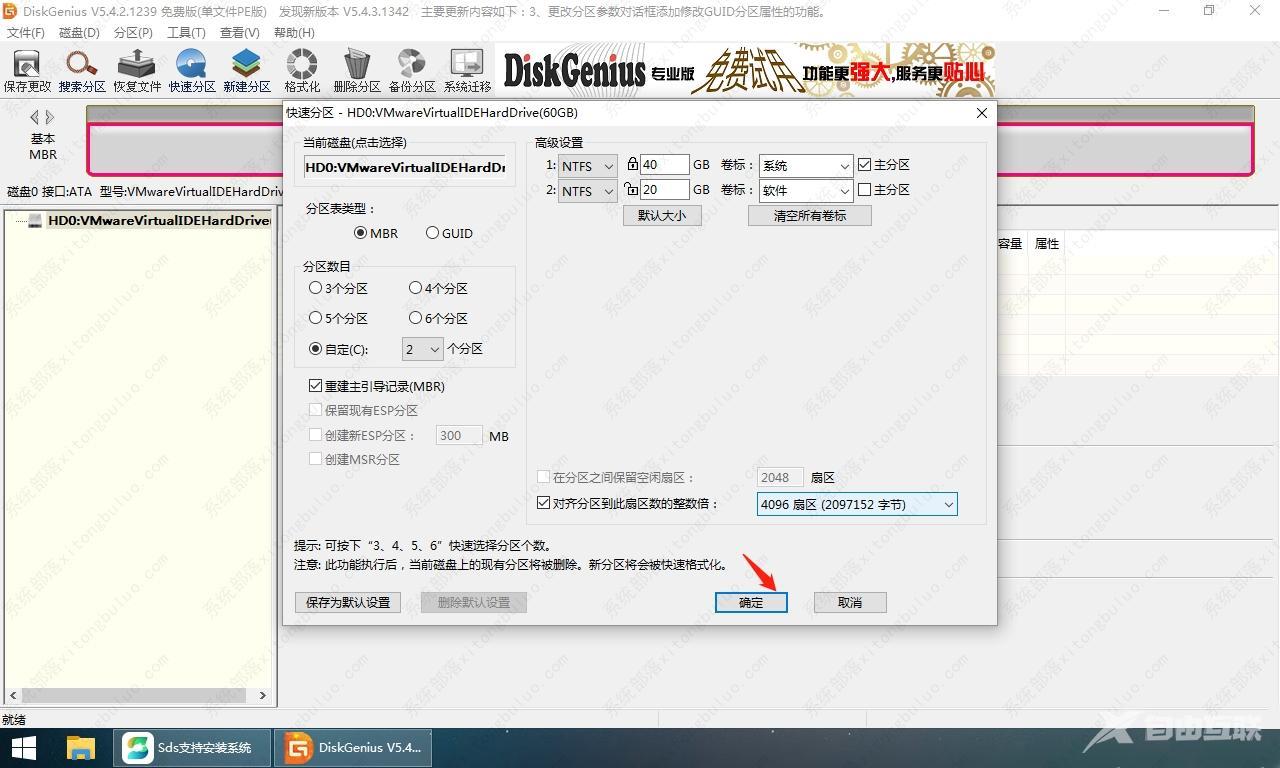Select the 自定(C) custom partition count option
Screen dimensions: 1280x768
click(x=338, y=349)
